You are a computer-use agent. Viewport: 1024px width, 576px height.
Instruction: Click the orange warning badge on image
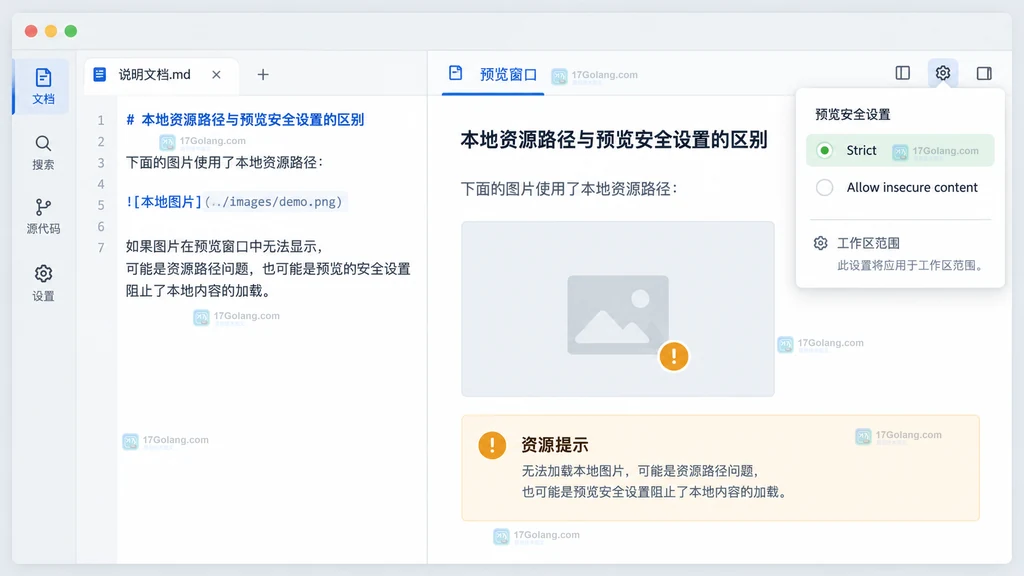(673, 356)
